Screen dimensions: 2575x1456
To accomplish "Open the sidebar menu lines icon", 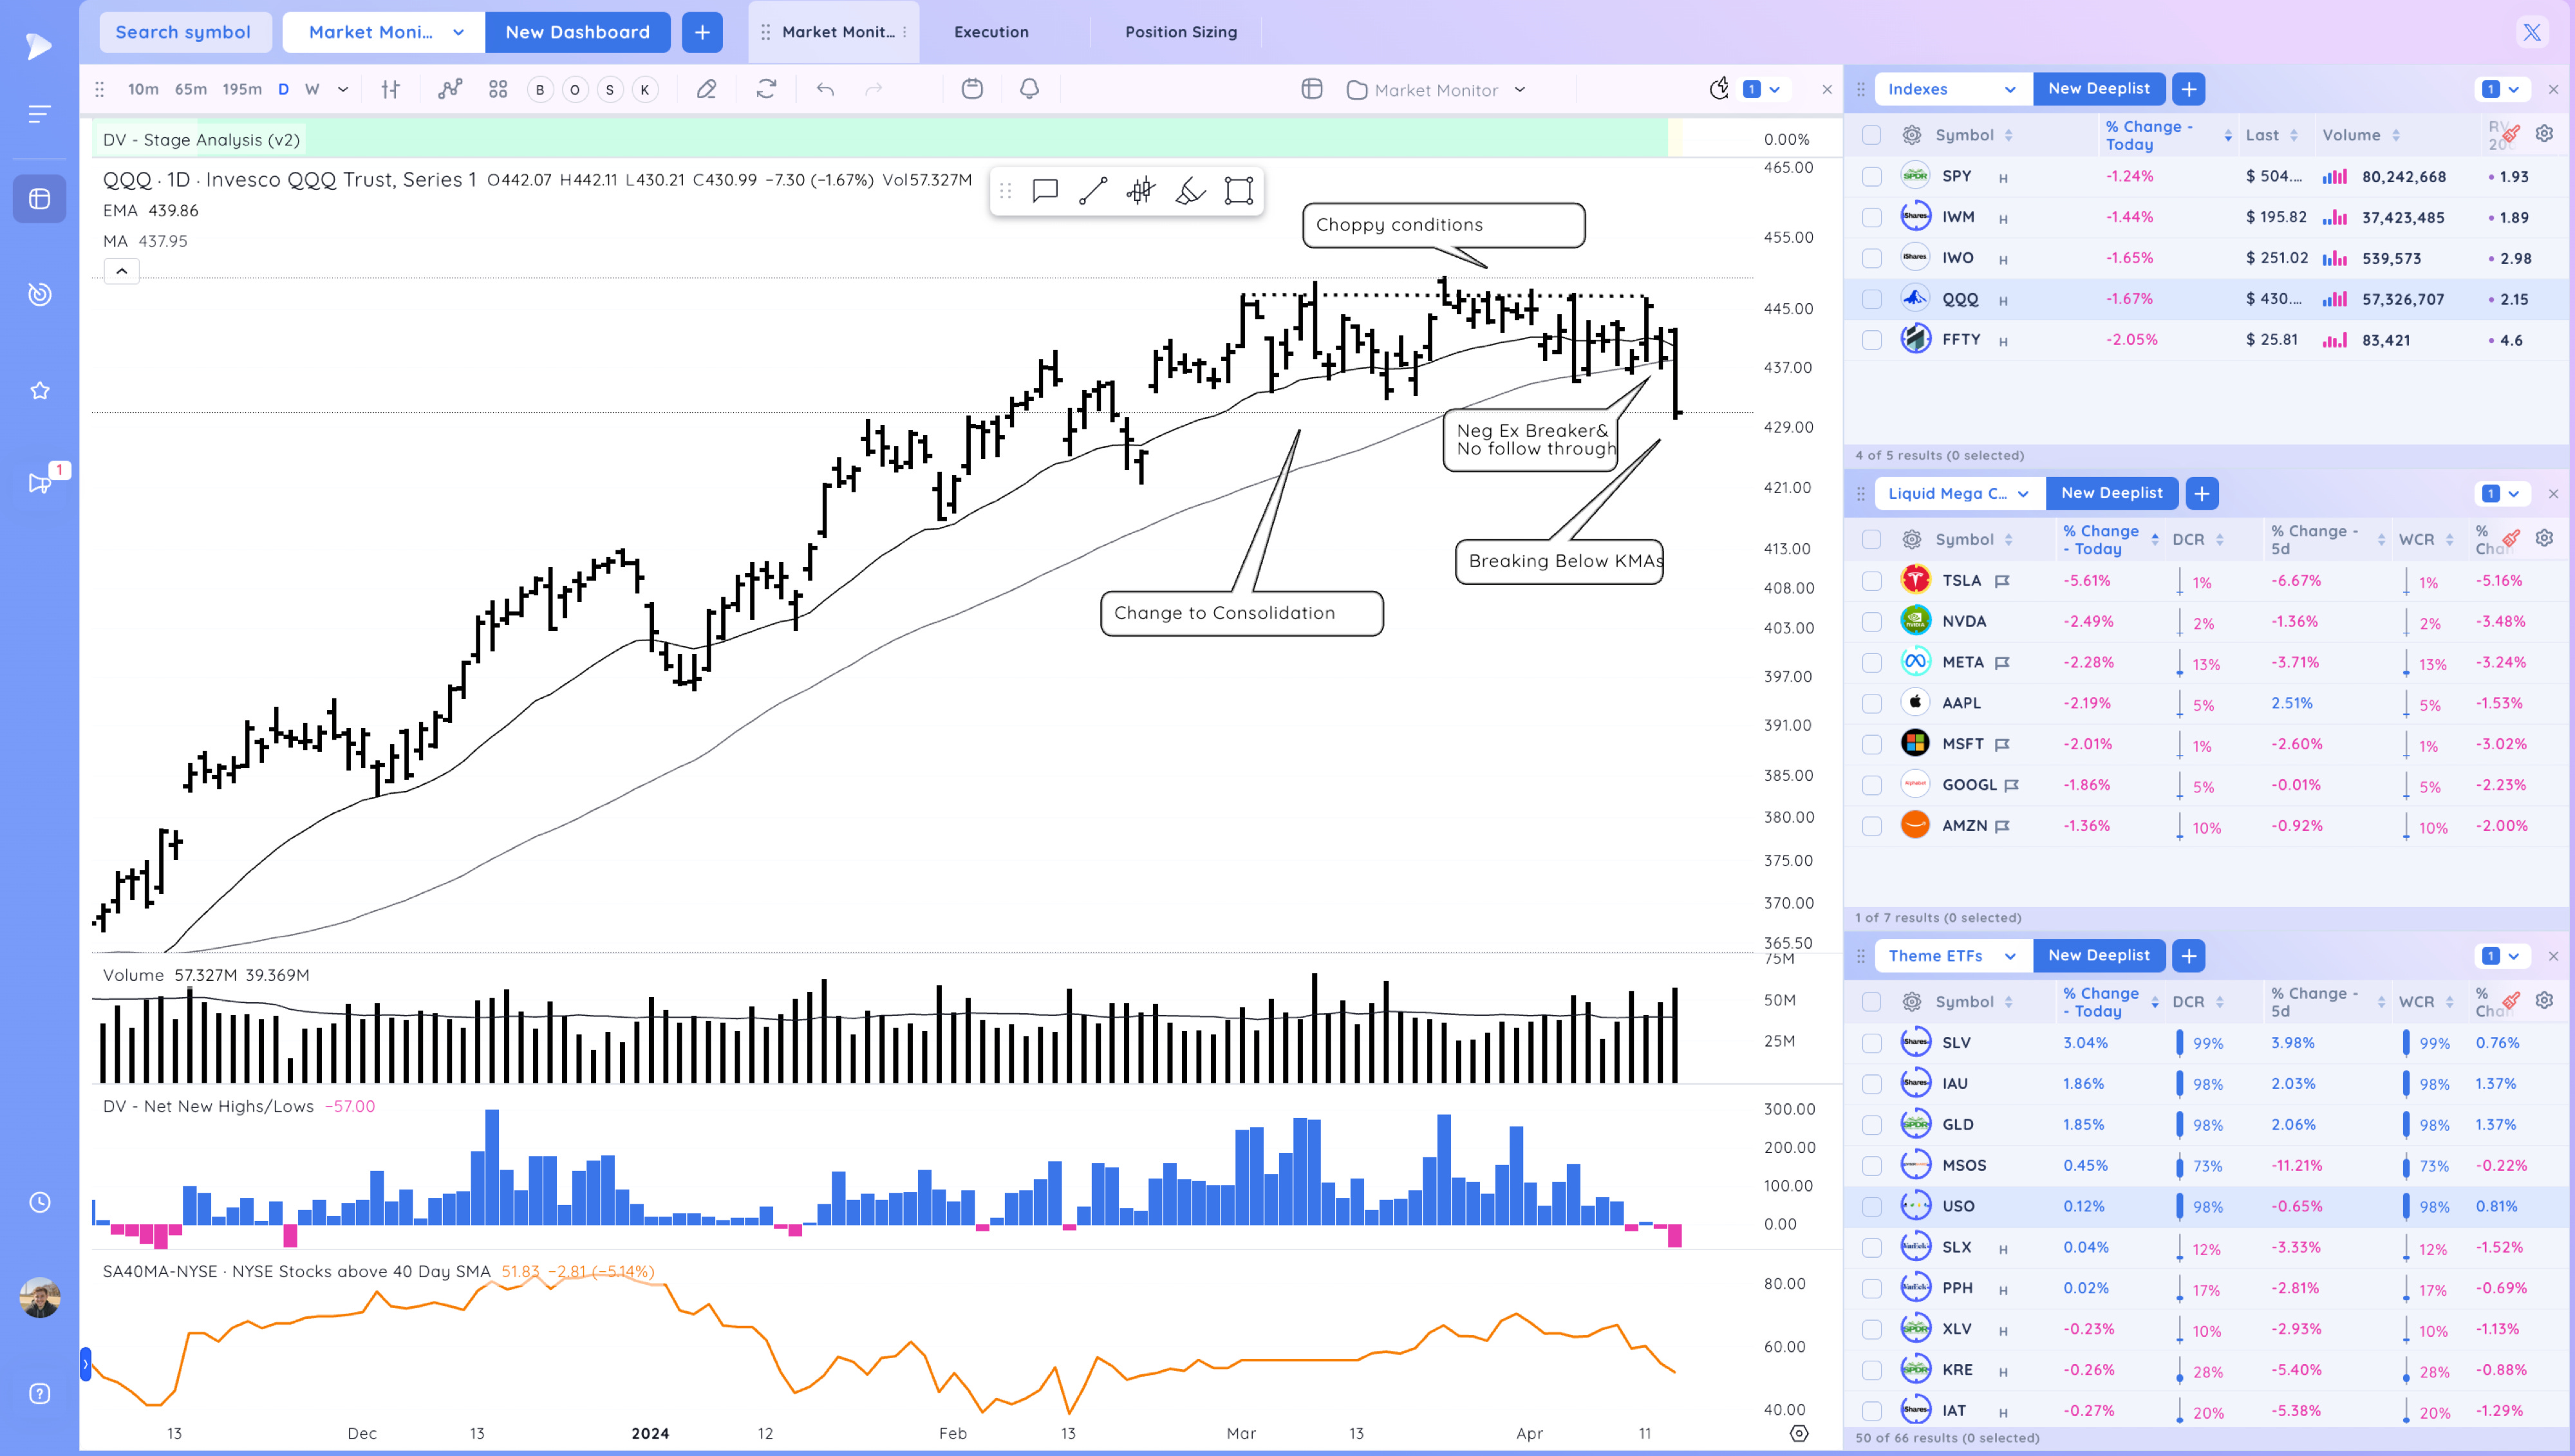I will (x=40, y=114).
